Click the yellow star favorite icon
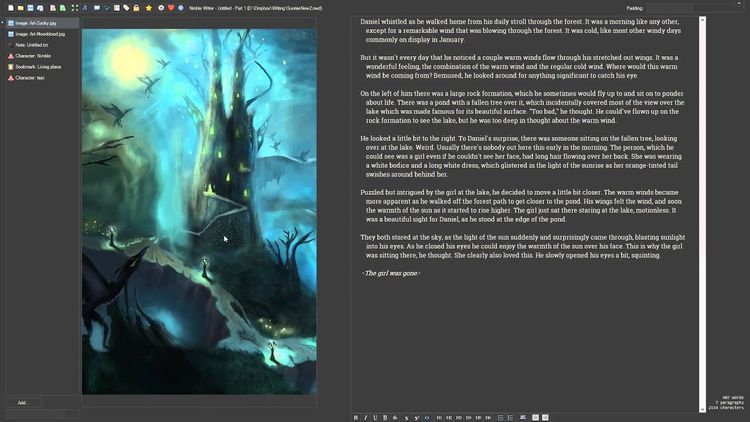The width and height of the screenshot is (750, 422). click(149, 8)
